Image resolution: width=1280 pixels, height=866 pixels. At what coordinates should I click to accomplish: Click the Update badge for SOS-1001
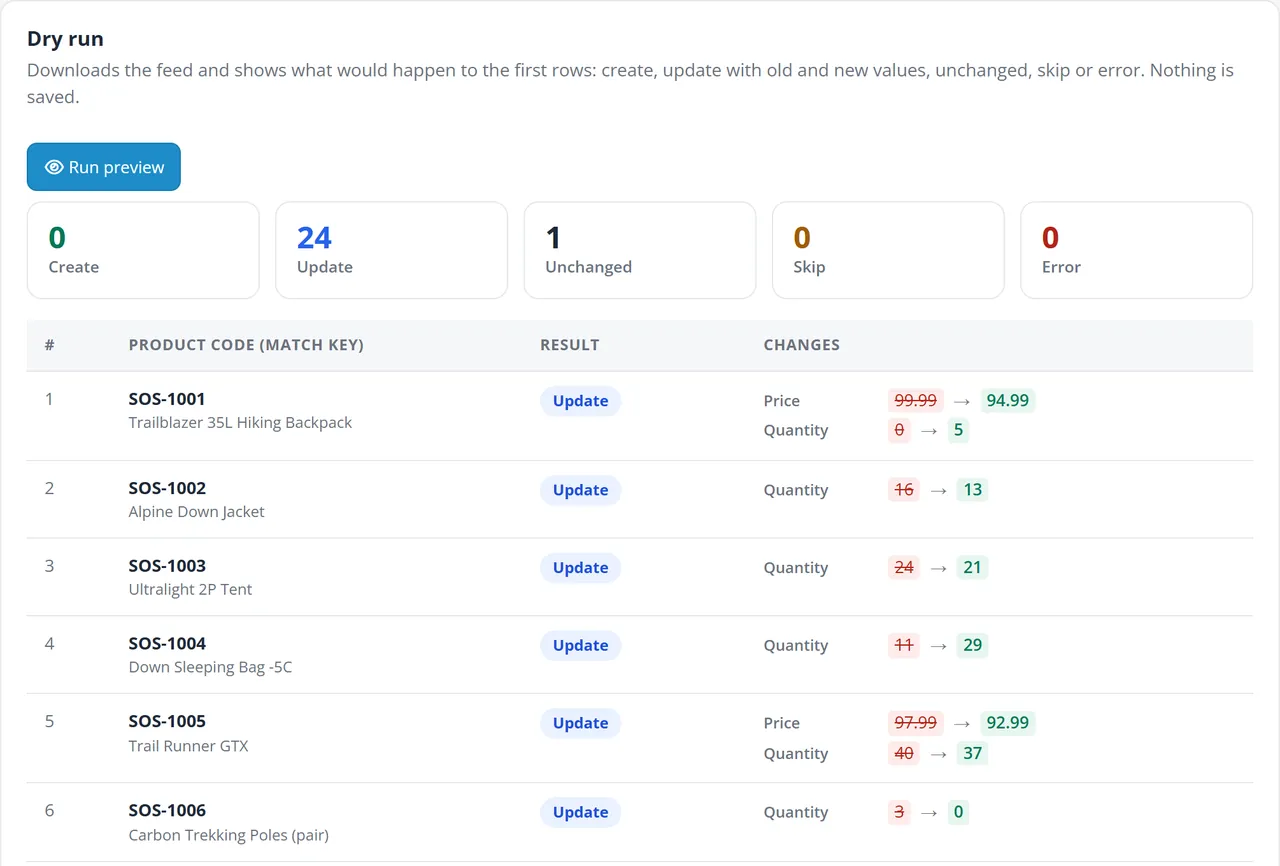(x=581, y=401)
